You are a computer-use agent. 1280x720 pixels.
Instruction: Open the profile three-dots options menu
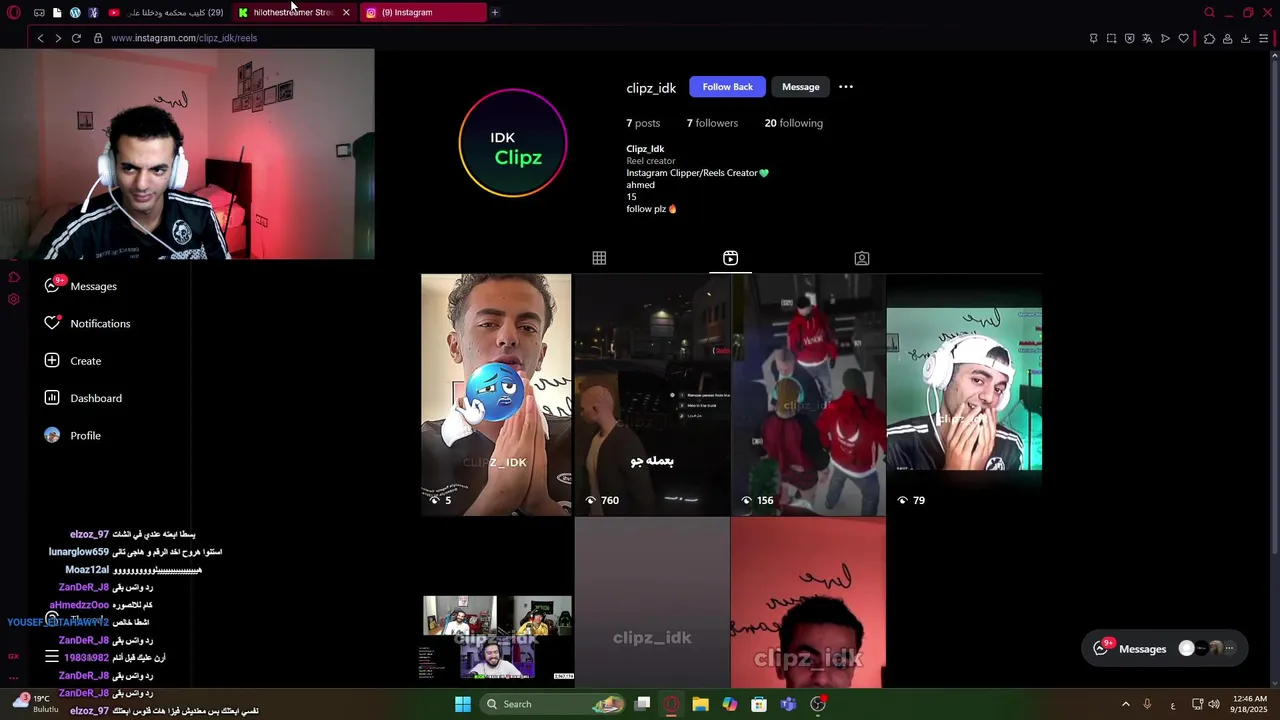click(x=846, y=87)
